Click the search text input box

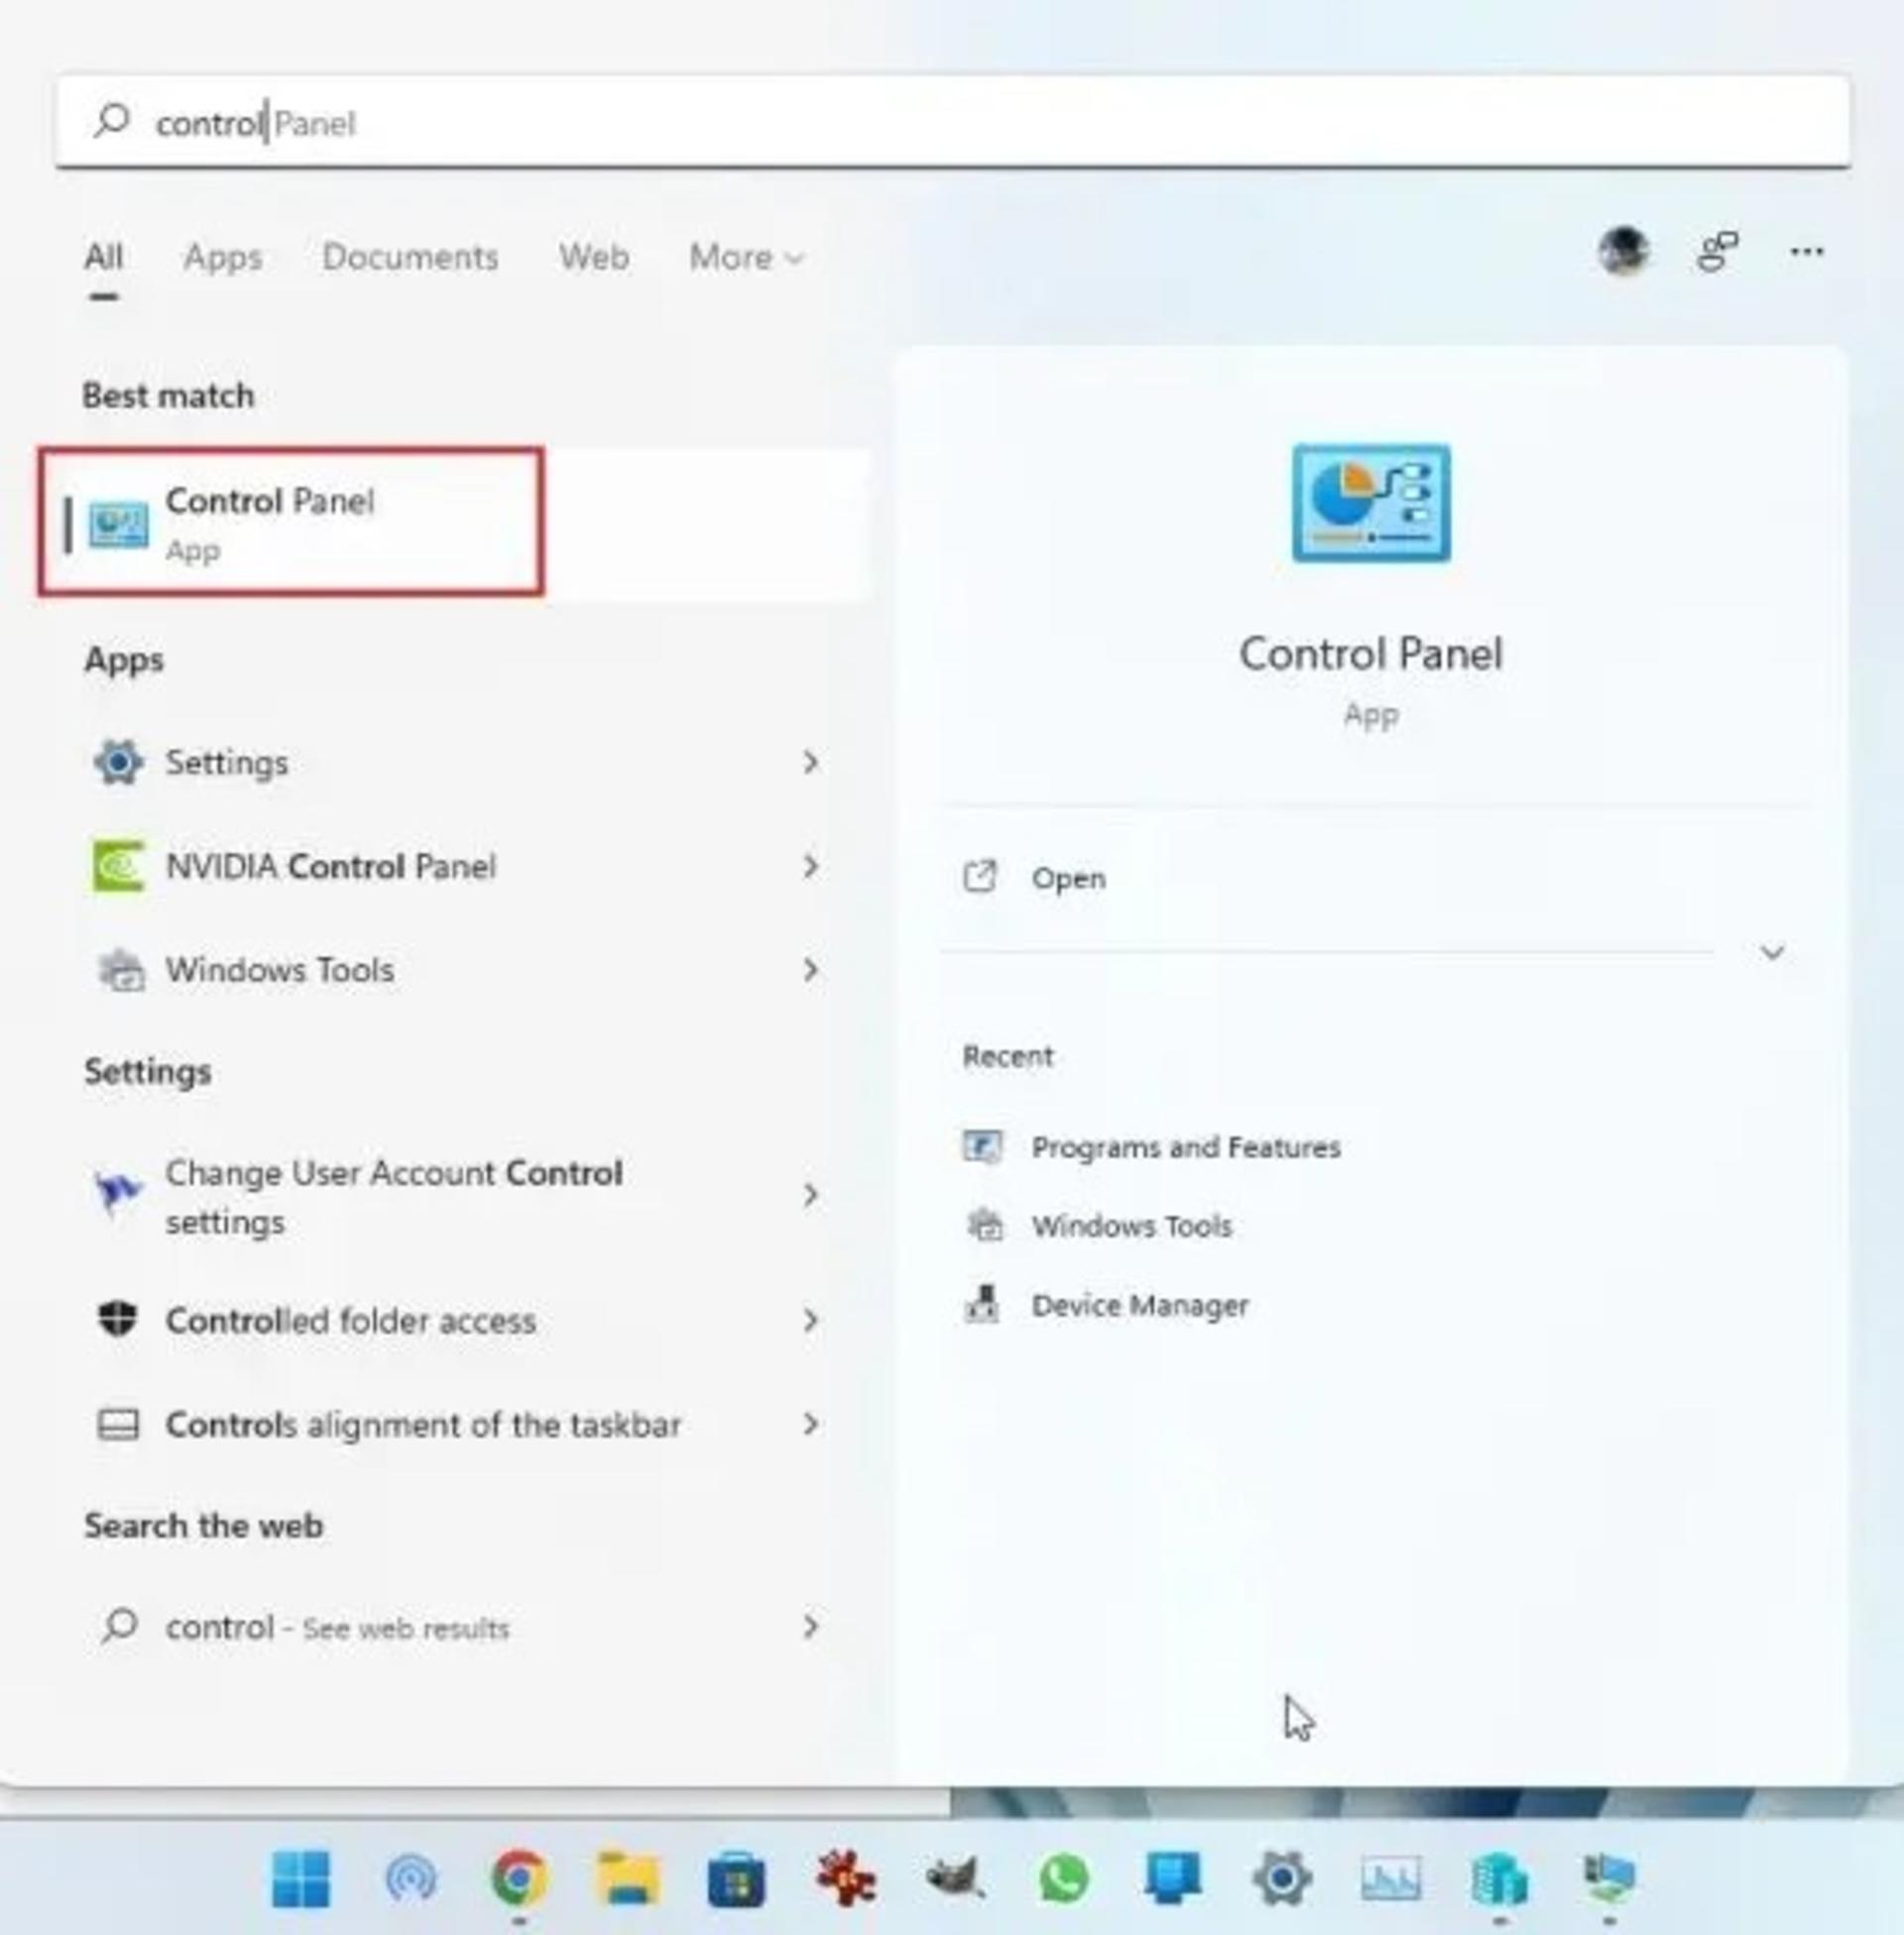[952, 121]
